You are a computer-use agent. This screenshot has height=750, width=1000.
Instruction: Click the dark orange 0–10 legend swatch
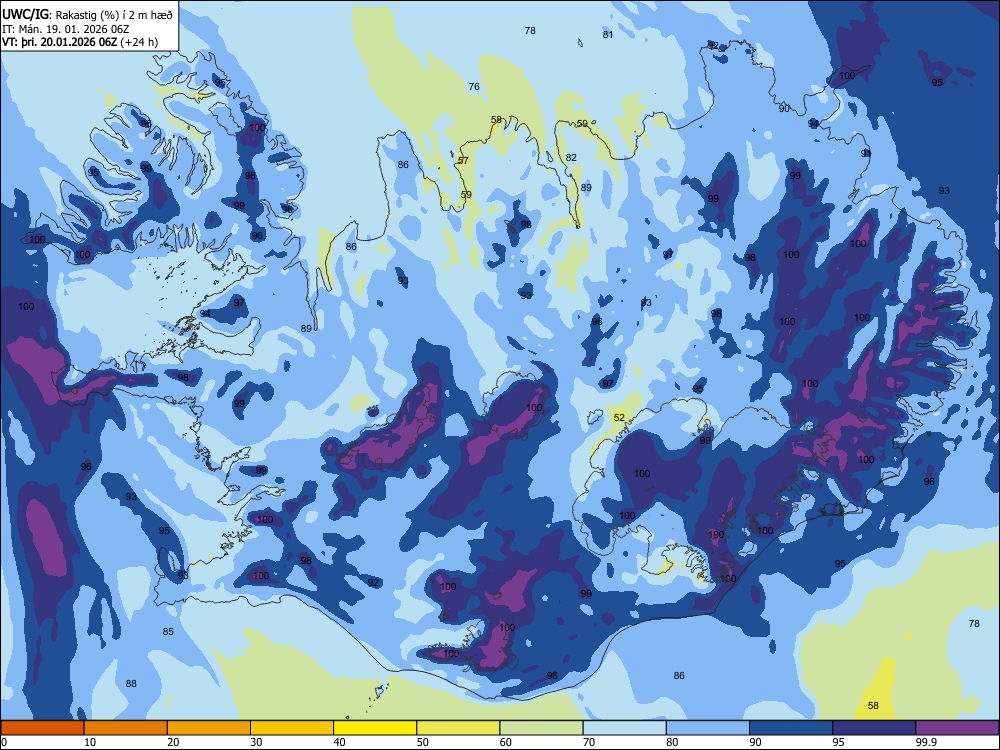coord(42,728)
